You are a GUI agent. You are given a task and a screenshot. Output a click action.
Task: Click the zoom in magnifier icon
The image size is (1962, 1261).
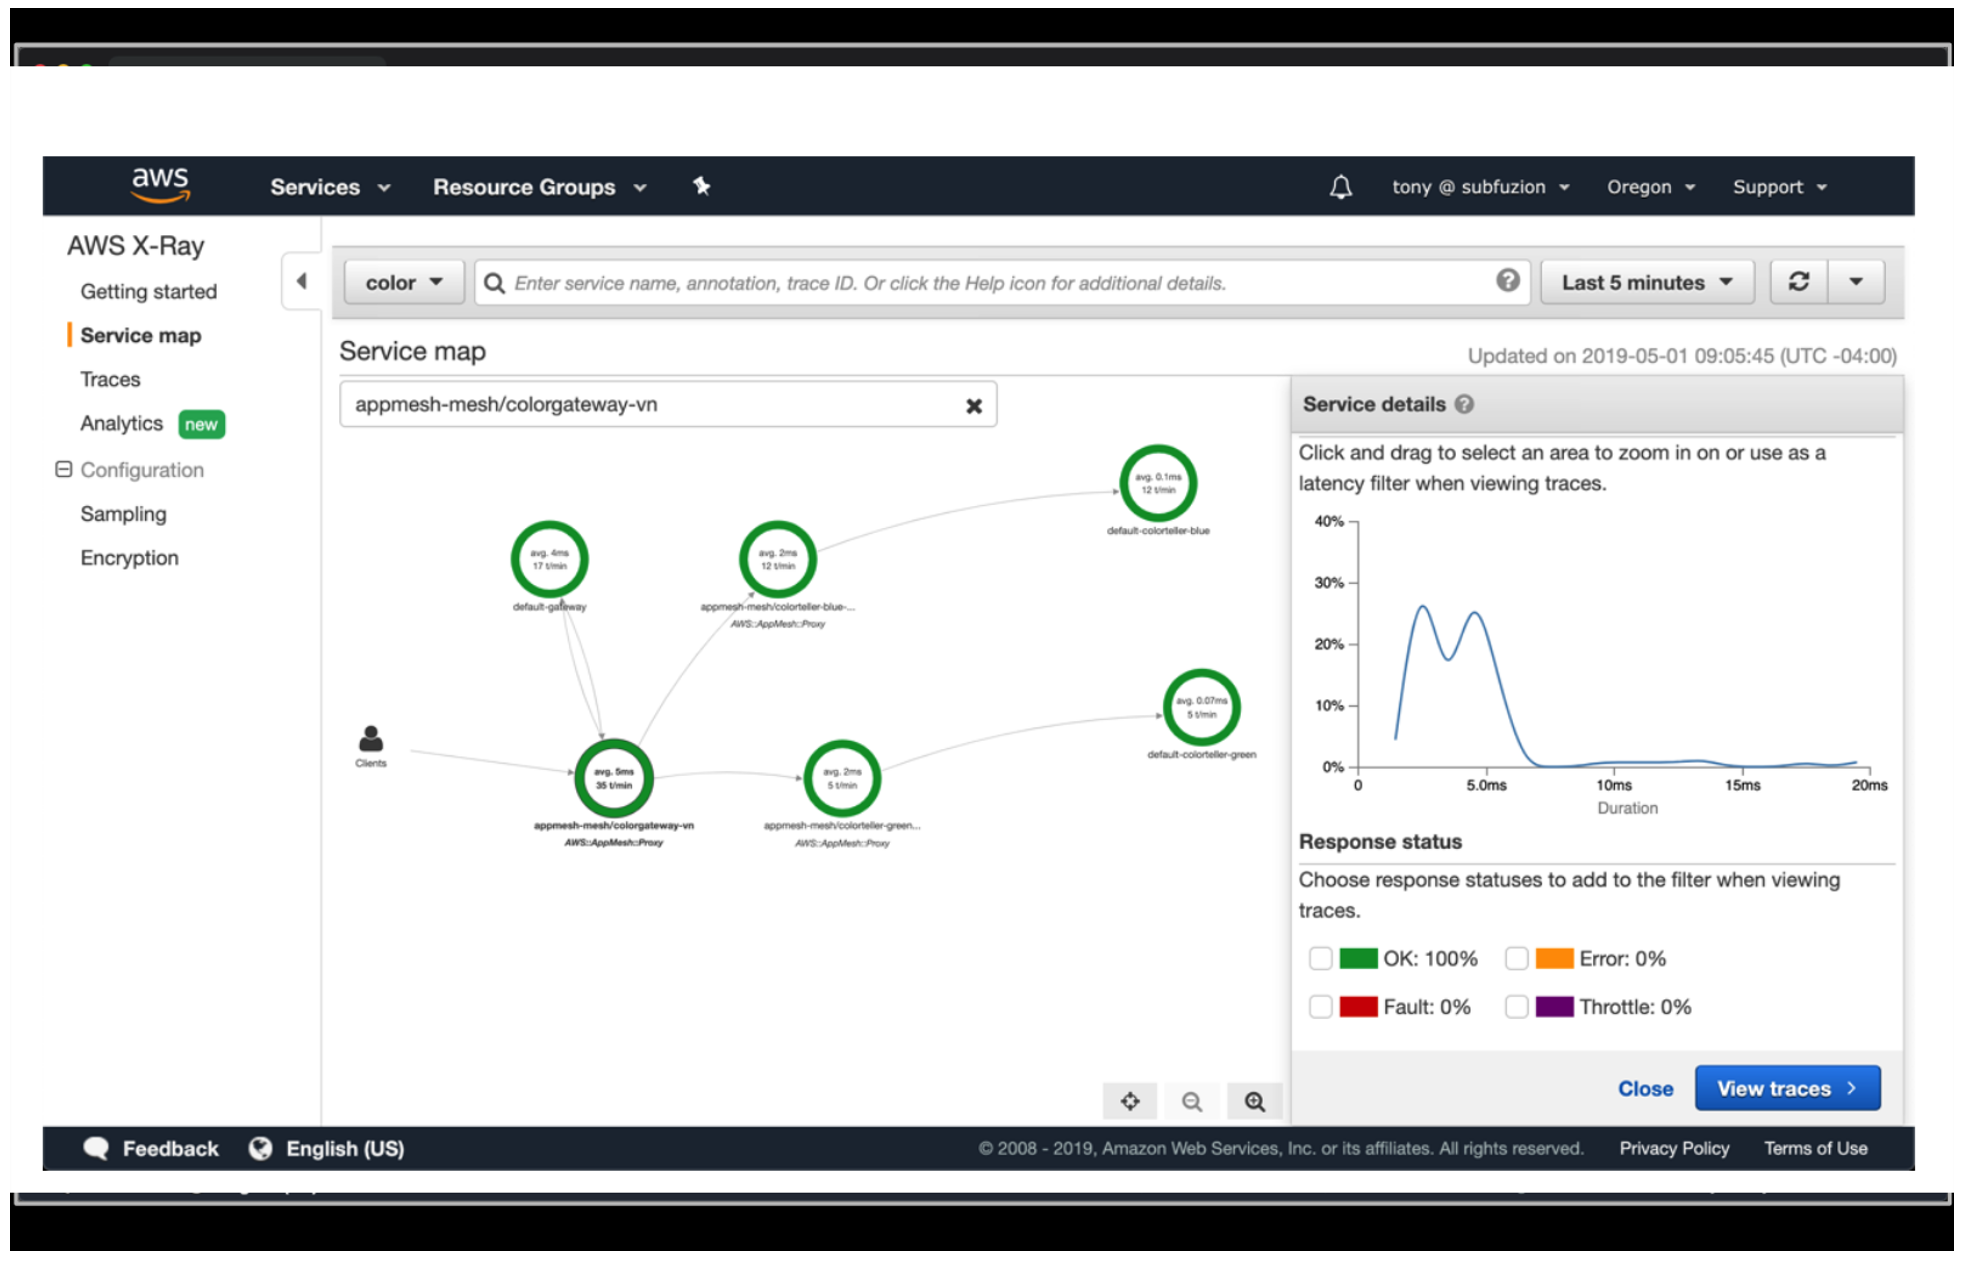1254,1101
